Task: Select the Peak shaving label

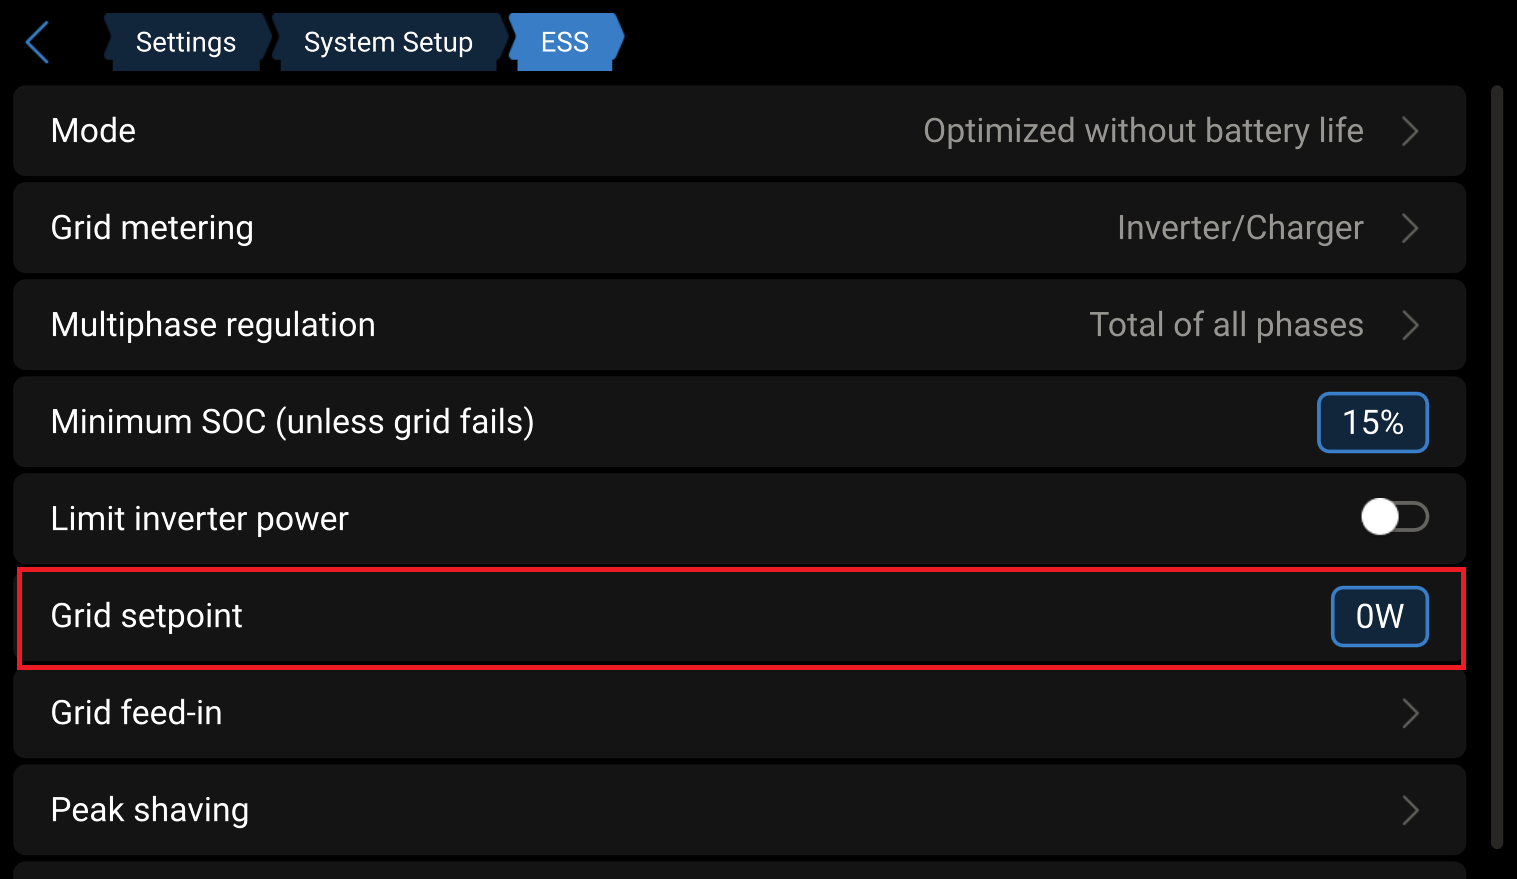Action: [150, 810]
